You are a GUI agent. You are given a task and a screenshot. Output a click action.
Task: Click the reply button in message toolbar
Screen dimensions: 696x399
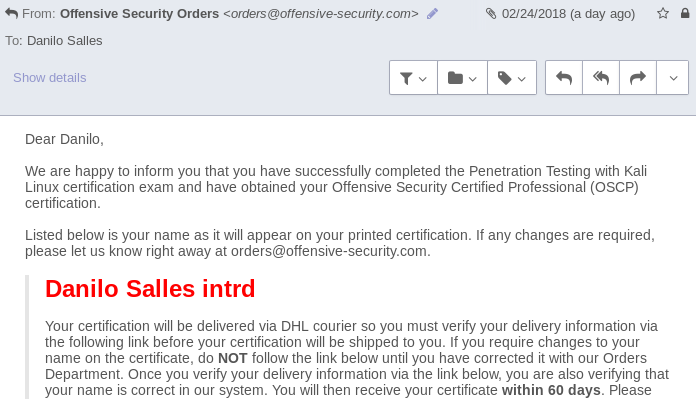click(x=564, y=78)
